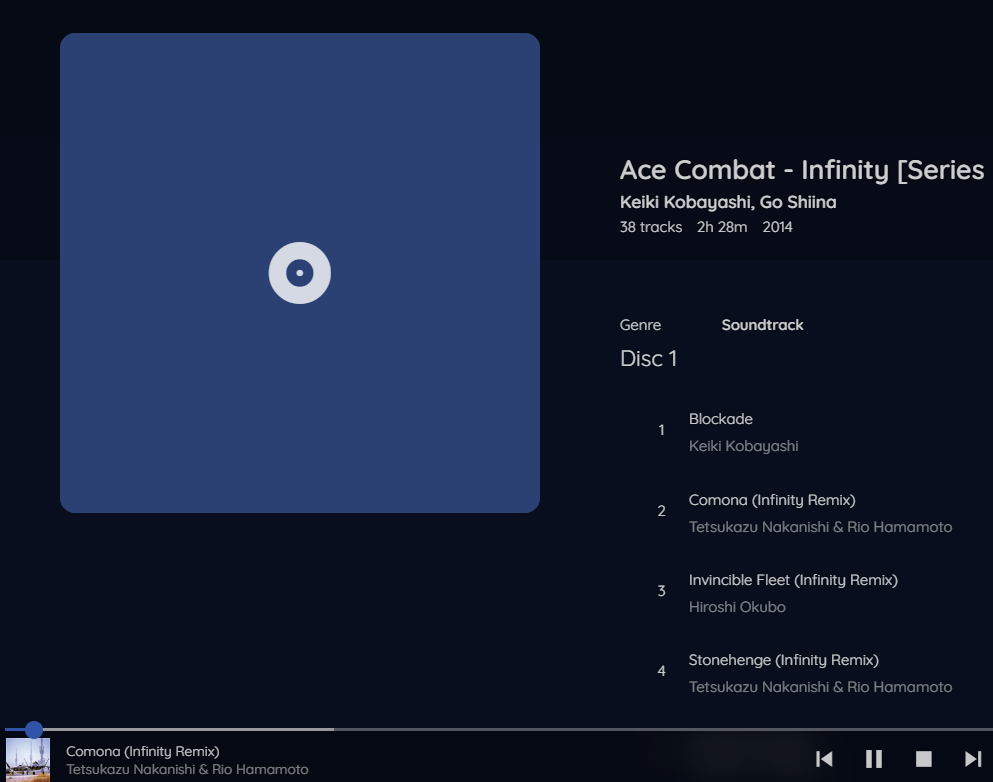Click artist Hiroshi Okubo under Invincible Fleet

click(737, 607)
